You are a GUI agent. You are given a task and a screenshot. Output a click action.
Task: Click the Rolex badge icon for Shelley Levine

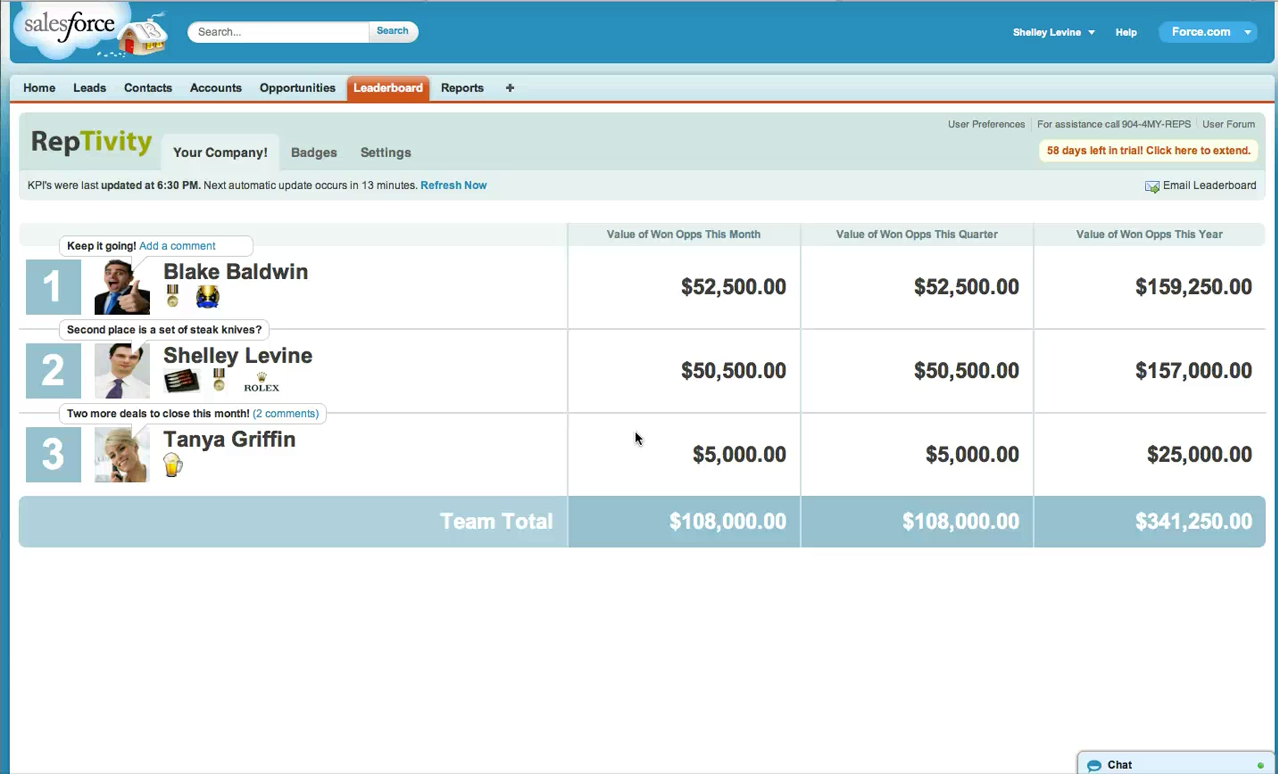pos(261,383)
